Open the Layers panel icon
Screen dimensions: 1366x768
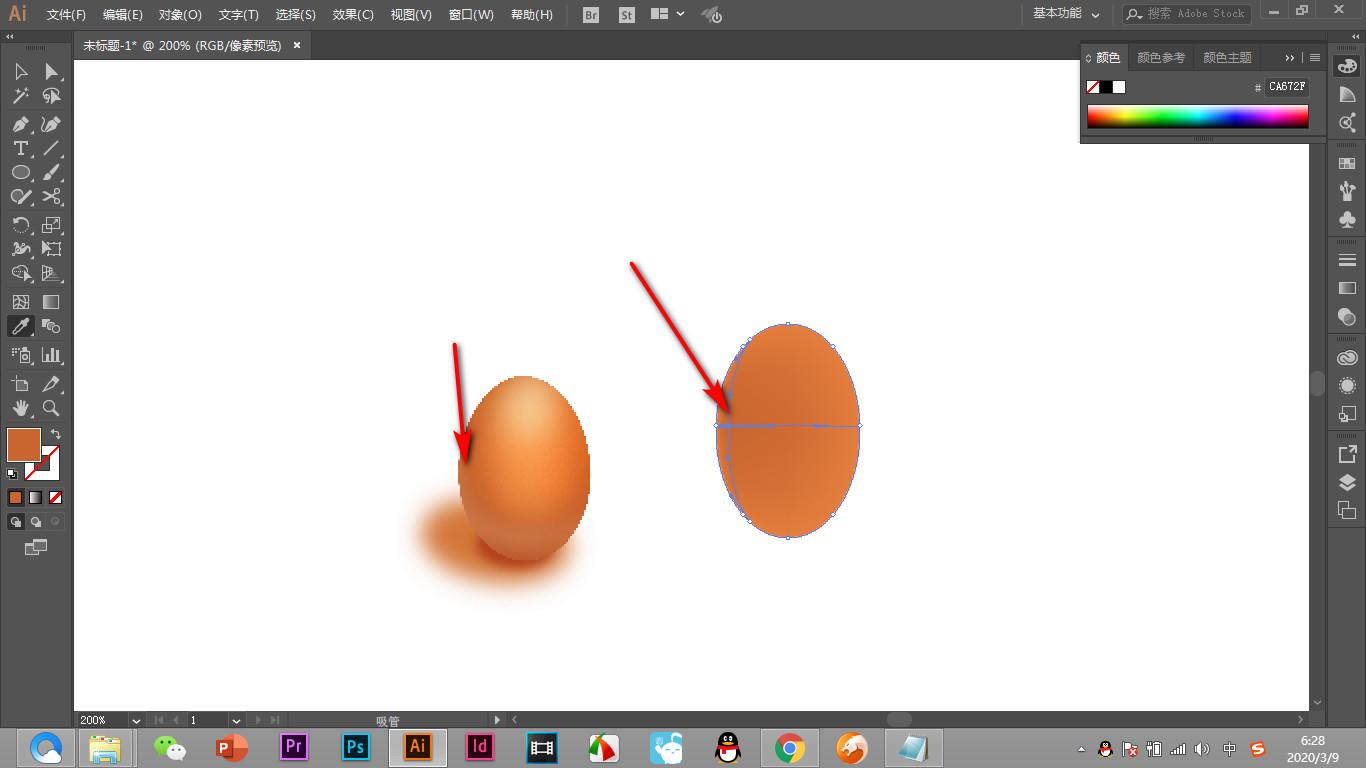pos(1347,482)
